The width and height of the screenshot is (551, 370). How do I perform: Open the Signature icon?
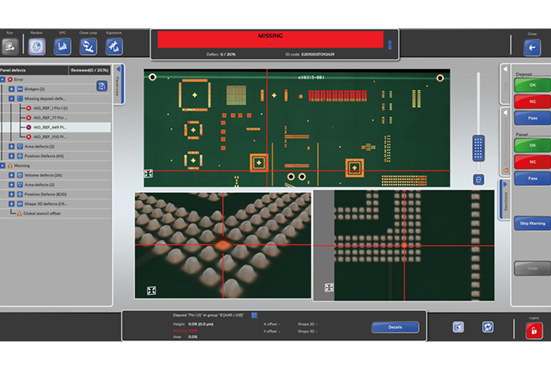114,46
